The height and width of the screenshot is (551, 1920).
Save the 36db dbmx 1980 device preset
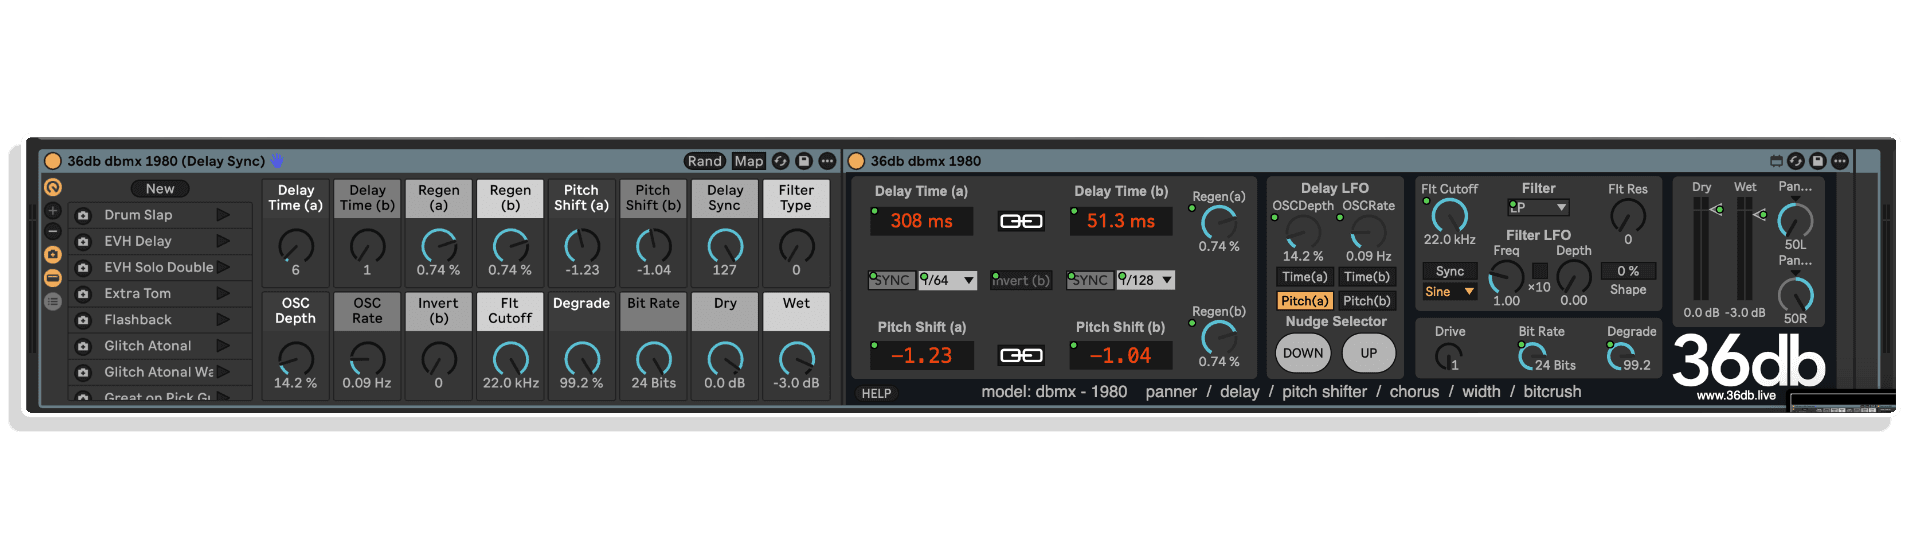(x=1818, y=161)
